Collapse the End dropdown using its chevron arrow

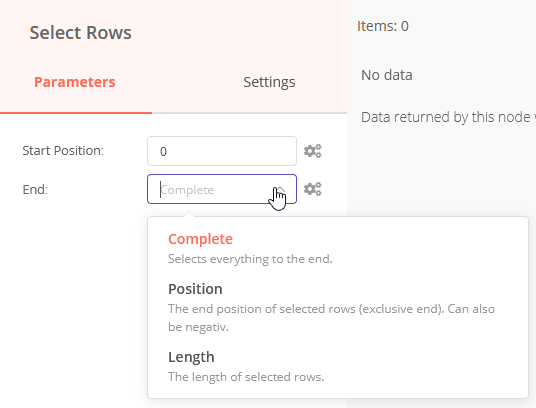(281, 189)
